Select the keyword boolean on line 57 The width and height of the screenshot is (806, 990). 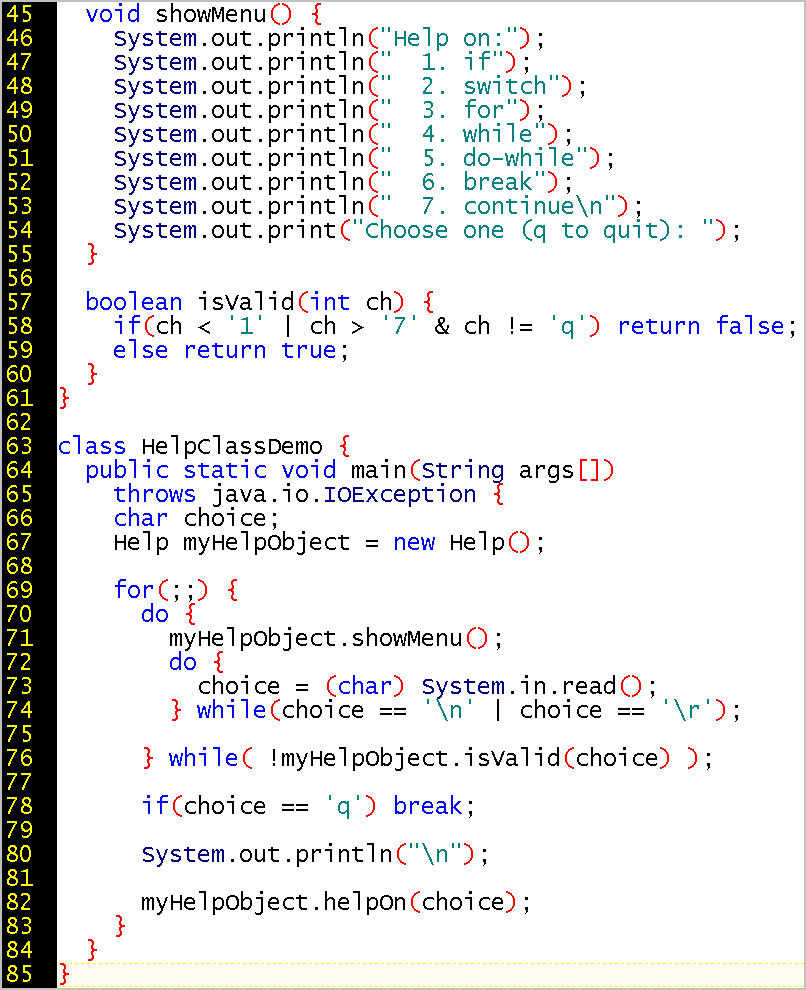(133, 301)
